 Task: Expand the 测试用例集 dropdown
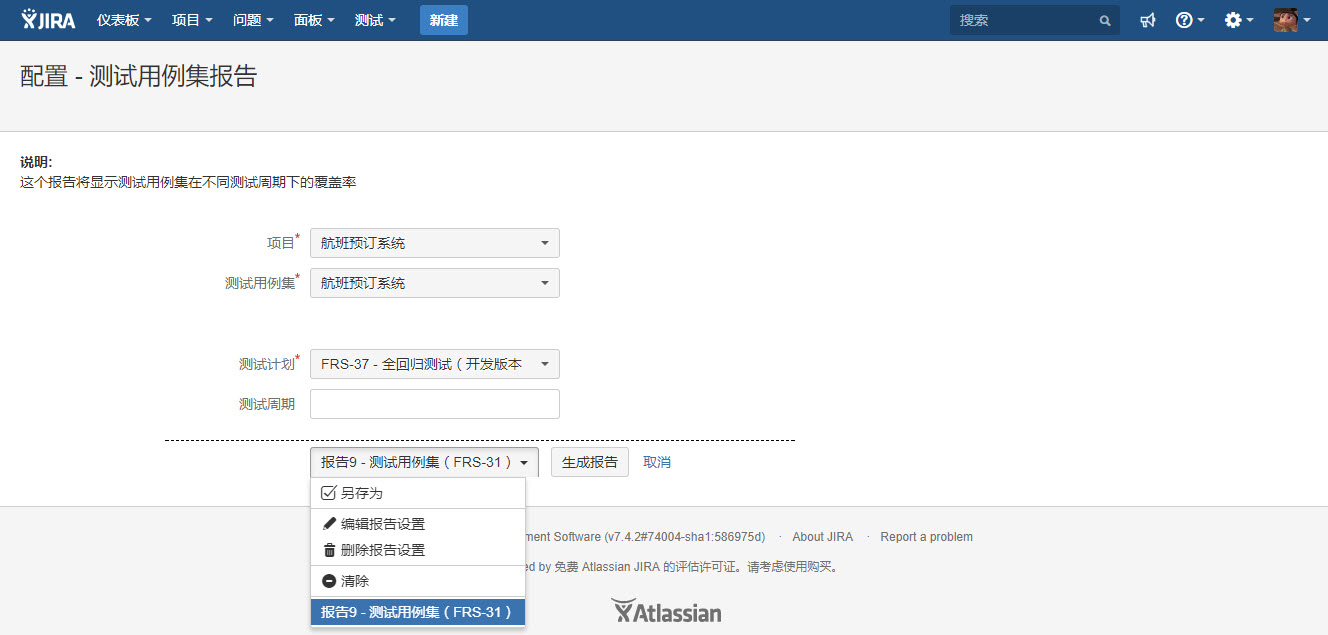435,283
